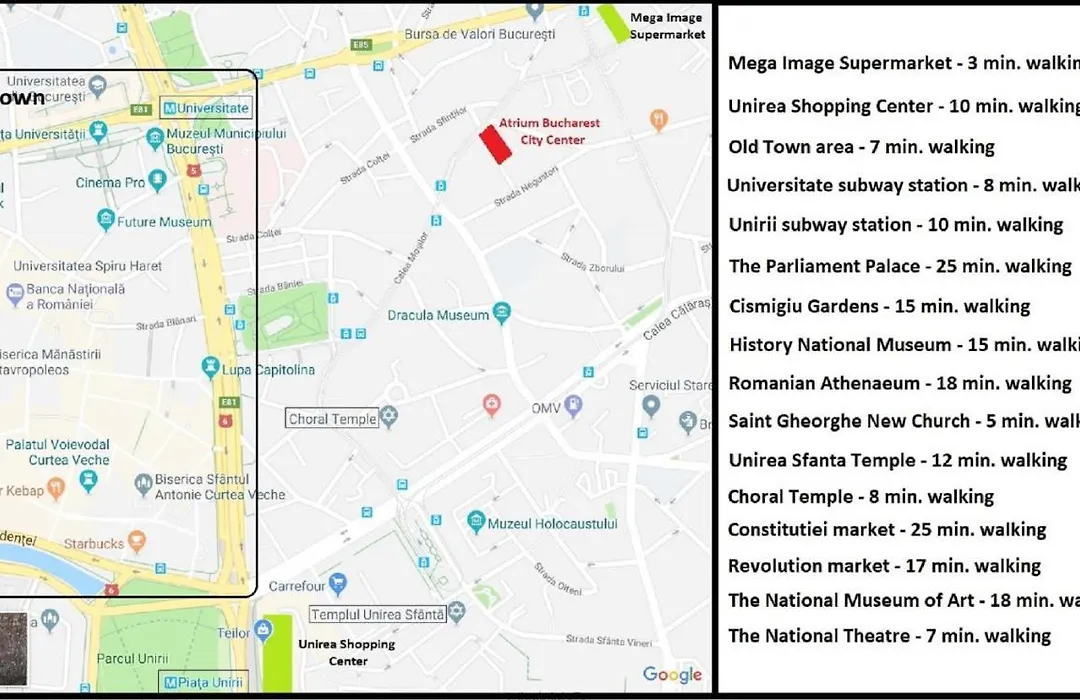1080x700 pixels.
Task: Click the Atrium Bucharest City Center red label
Action: point(550,131)
